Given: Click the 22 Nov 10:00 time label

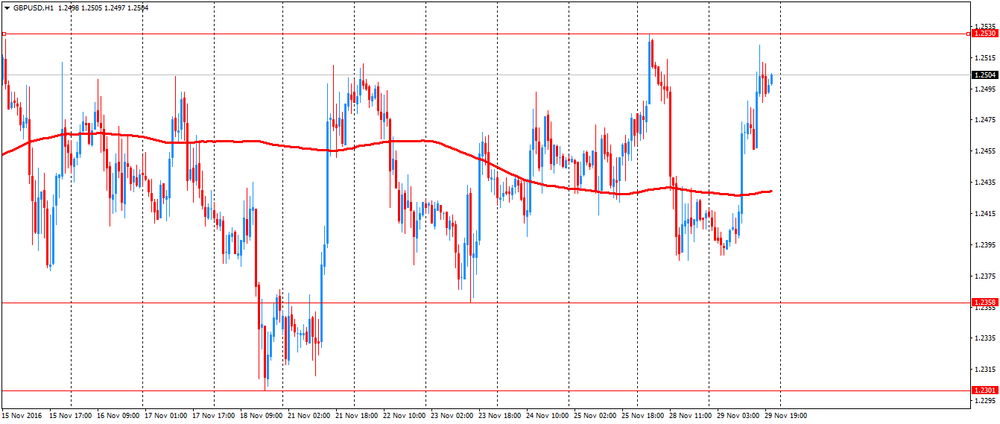Looking at the screenshot, I should [x=404, y=415].
